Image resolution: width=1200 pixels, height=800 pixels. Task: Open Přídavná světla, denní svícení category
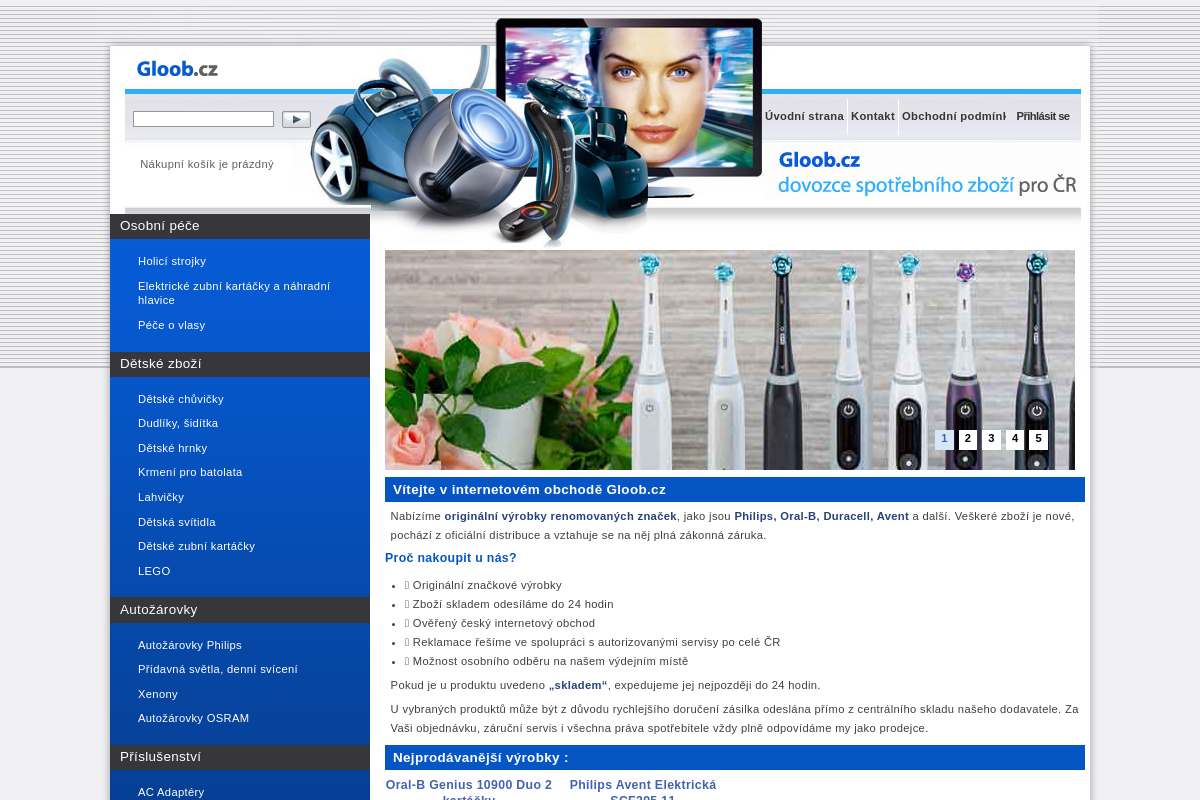click(218, 669)
